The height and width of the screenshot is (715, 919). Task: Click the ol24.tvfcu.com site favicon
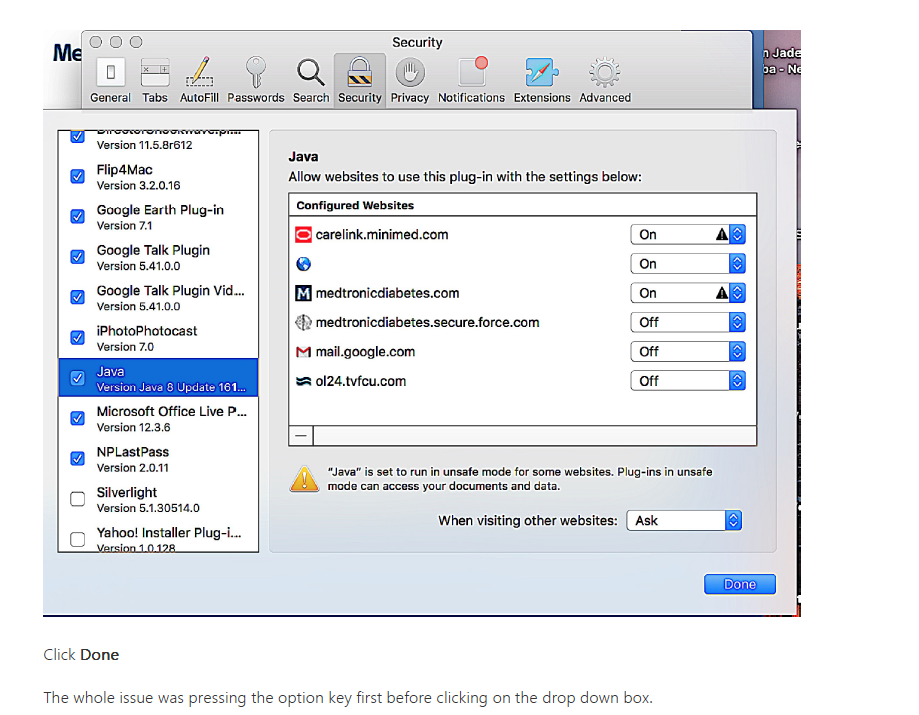tap(303, 381)
